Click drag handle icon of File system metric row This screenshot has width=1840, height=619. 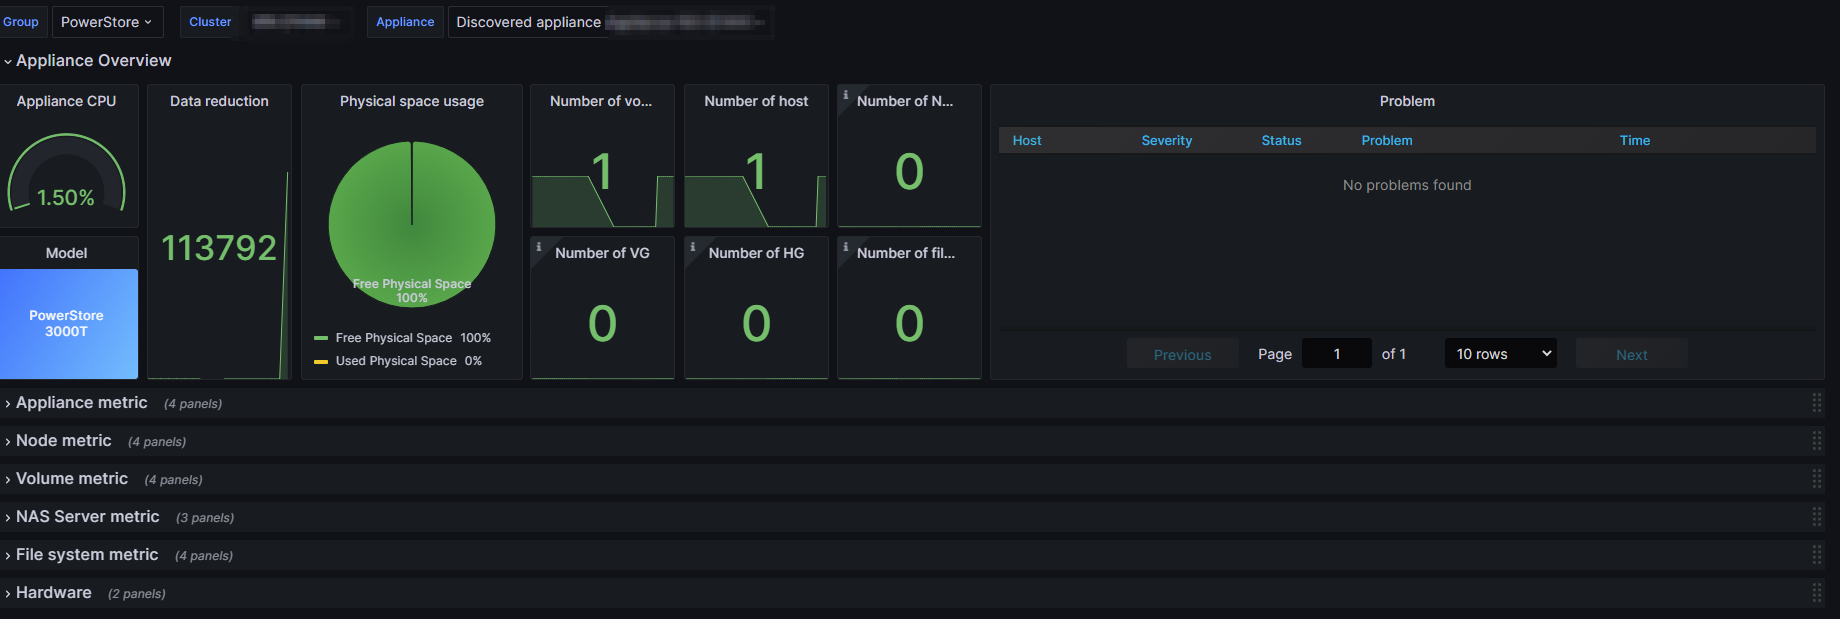[1817, 555]
